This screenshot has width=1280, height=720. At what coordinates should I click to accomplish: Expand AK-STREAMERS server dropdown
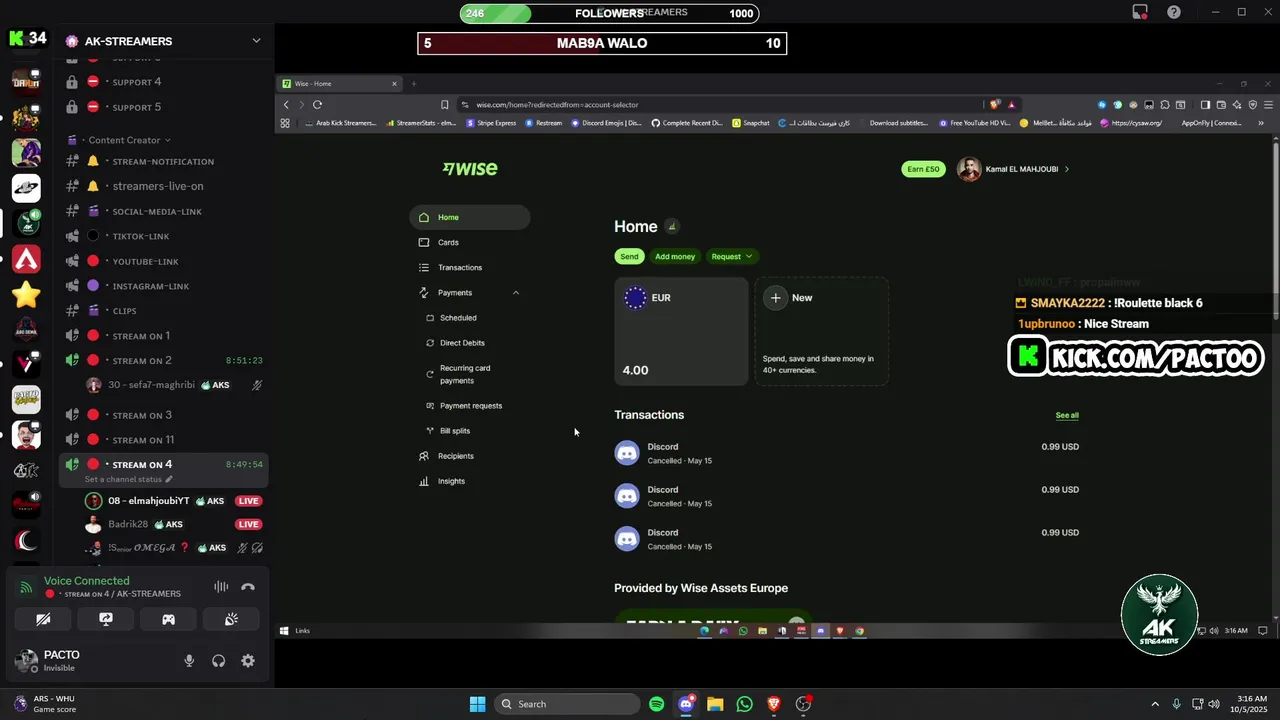click(x=256, y=41)
